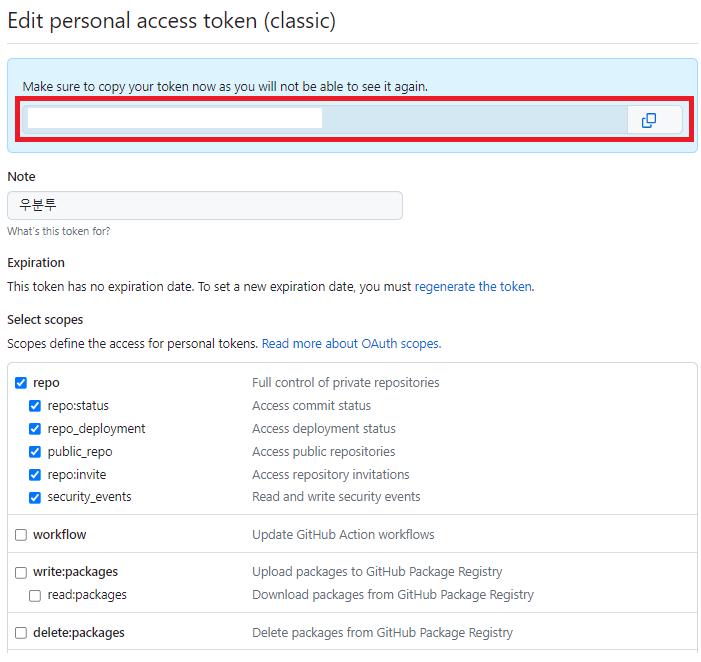Enable the workflow scope checkbox
Screen dimensions: 701x662
click(21, 535)
